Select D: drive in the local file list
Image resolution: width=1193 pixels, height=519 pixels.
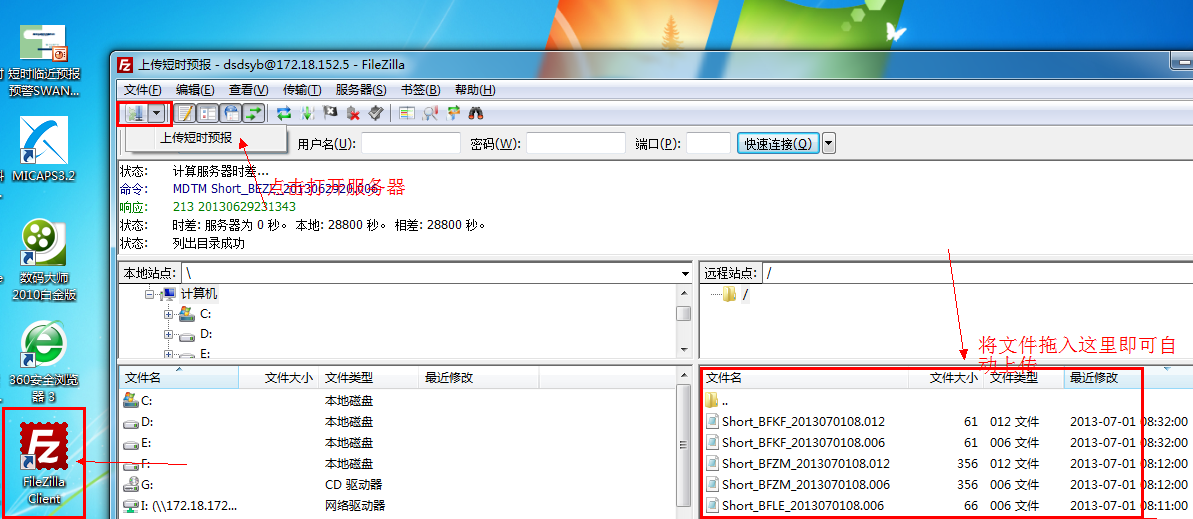pyautogui.click(x=147, y=422)
